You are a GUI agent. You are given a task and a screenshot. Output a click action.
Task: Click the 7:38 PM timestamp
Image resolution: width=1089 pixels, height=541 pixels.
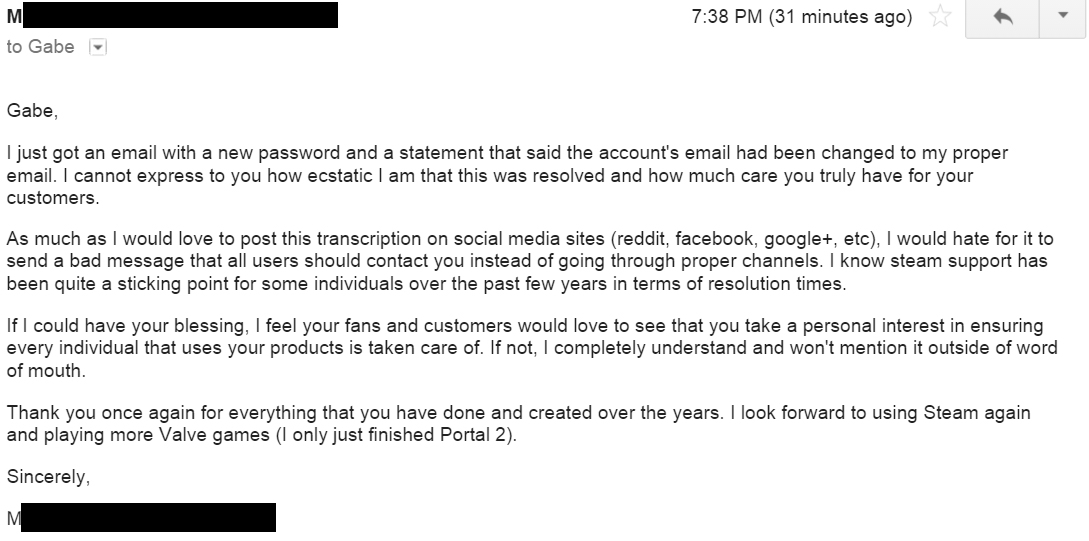pyautogui.click(x=802, y=17)
